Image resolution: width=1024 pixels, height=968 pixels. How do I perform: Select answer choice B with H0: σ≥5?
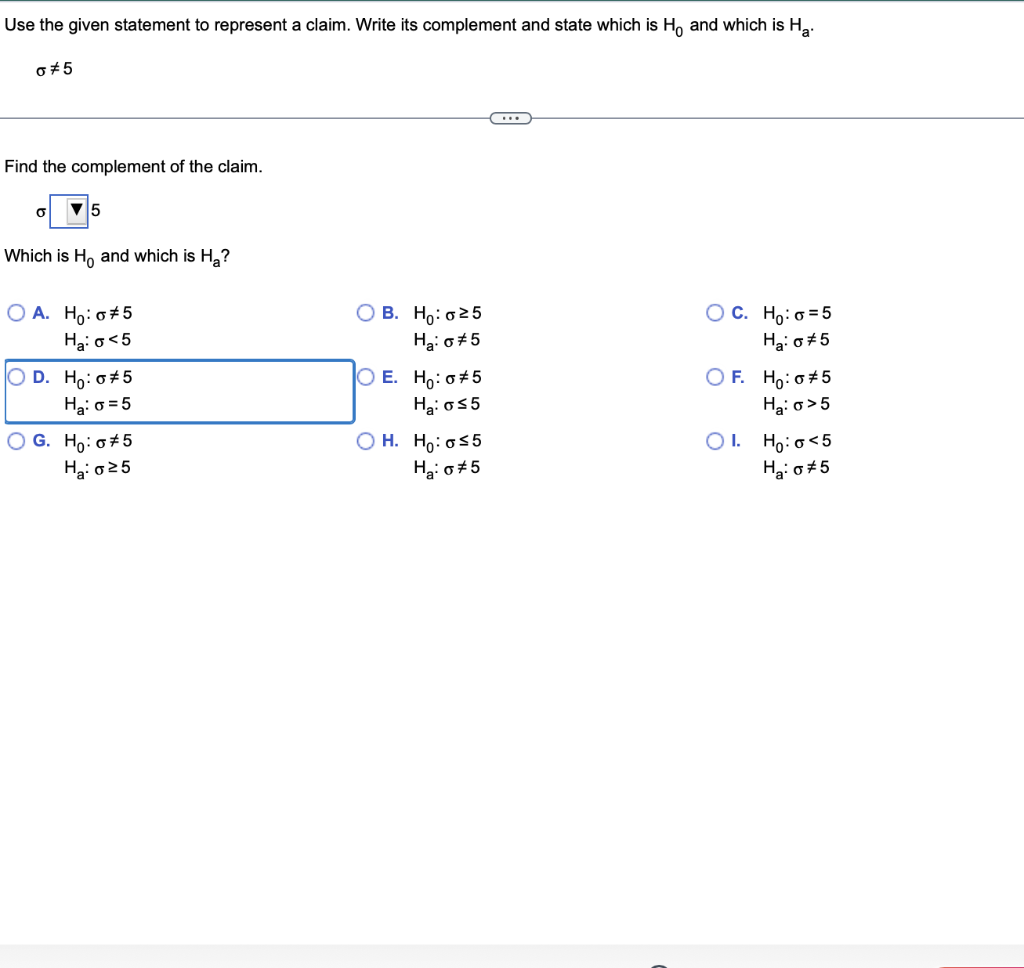[x=366, y=313]
